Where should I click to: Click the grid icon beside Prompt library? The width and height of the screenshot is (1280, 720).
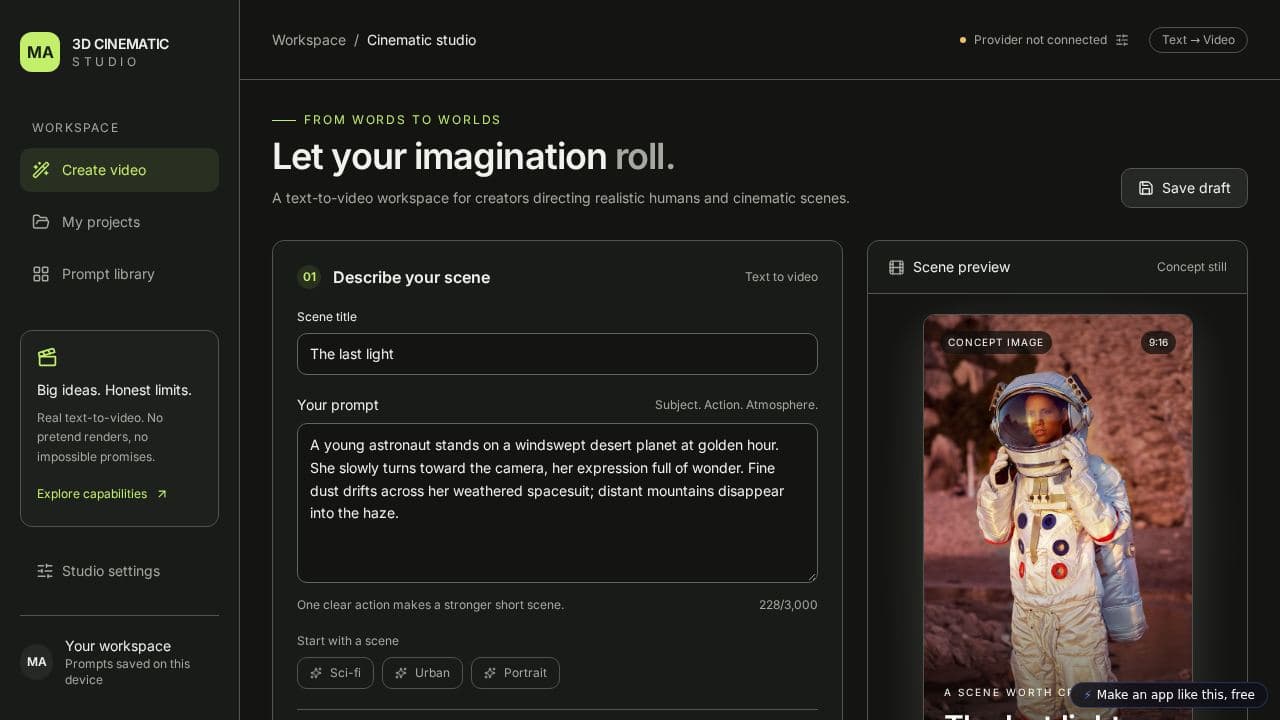41,274
